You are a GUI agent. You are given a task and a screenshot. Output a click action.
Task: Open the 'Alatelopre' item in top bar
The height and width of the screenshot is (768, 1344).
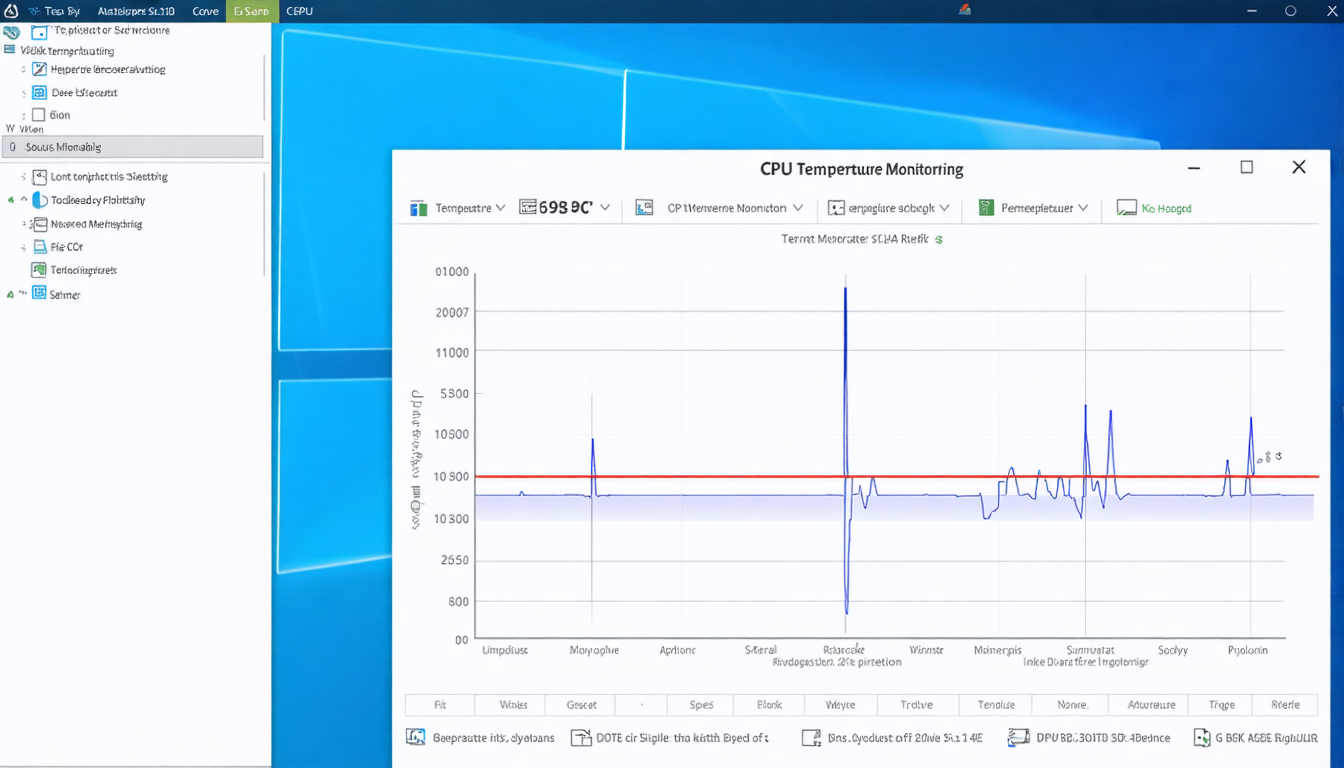point(136,11)
